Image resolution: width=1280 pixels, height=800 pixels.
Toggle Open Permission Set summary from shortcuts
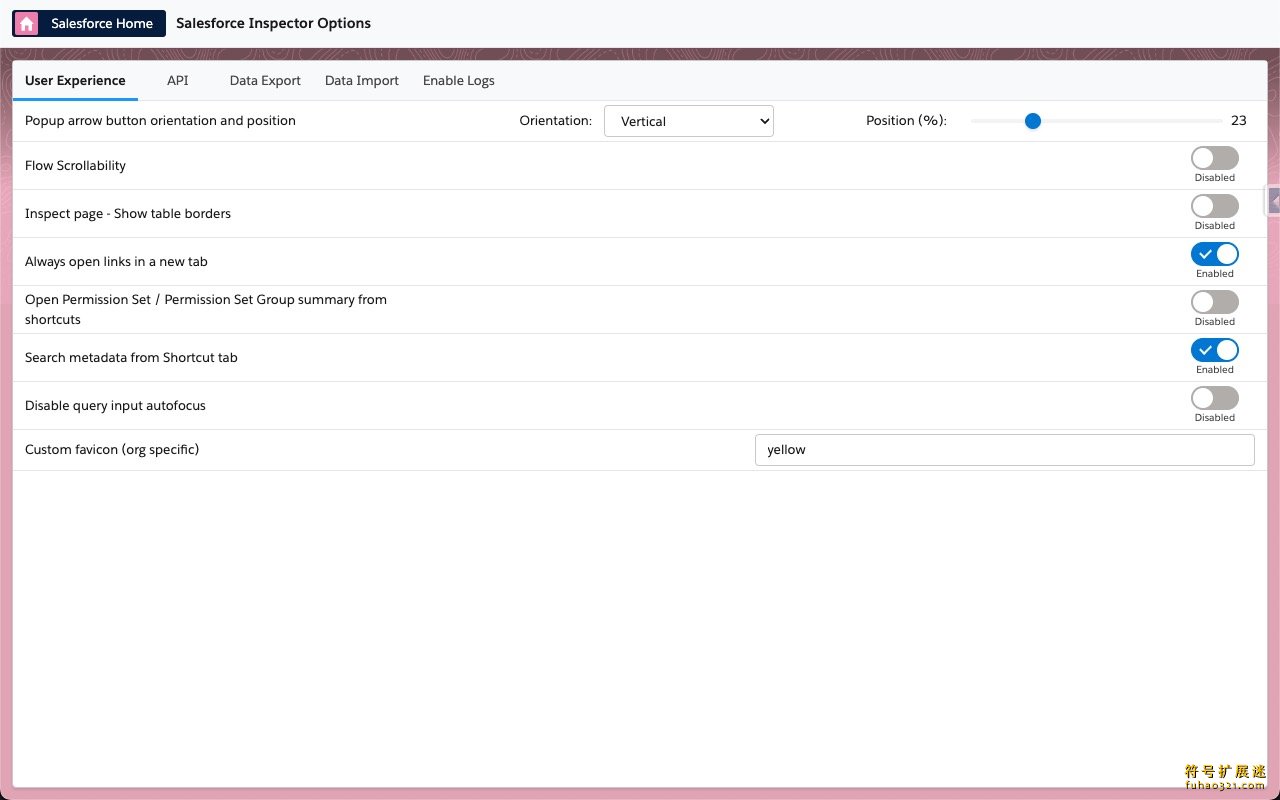tap(1215, 302)
